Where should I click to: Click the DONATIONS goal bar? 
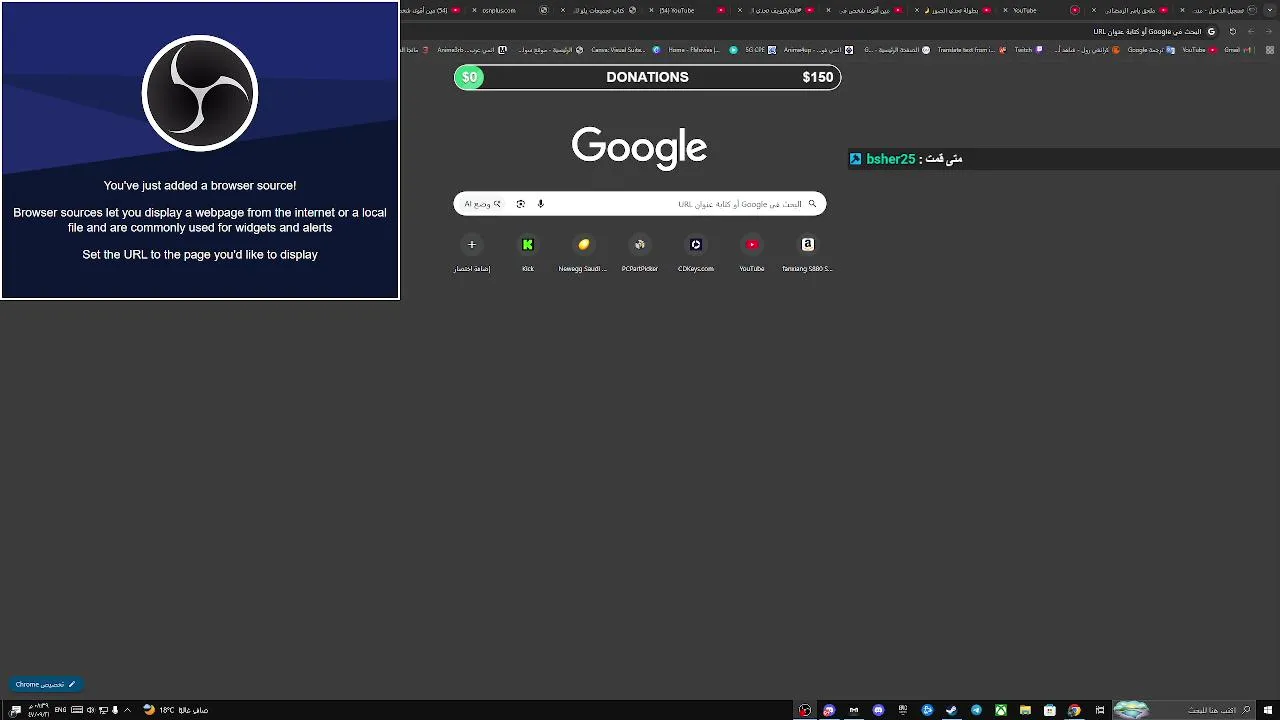click(x=647, y=77)
